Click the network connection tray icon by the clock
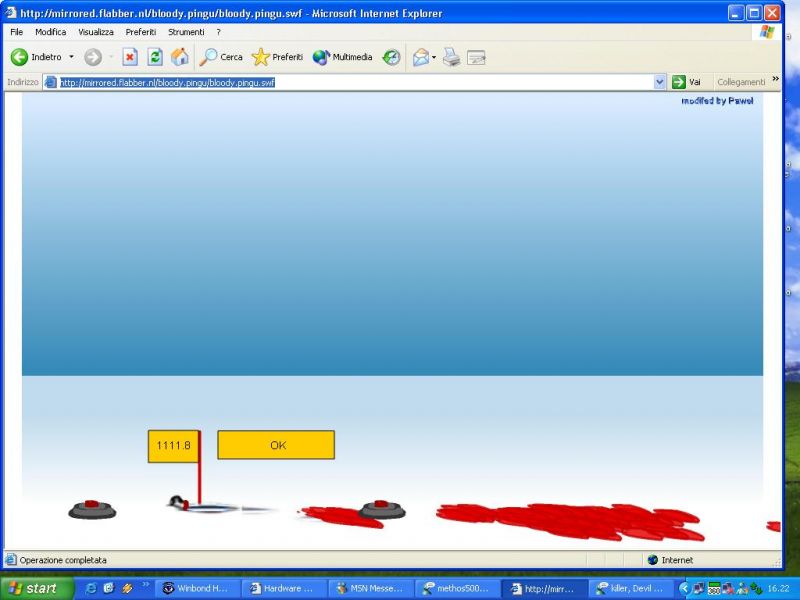The image size is (800, 600). [x=756, y=588]
